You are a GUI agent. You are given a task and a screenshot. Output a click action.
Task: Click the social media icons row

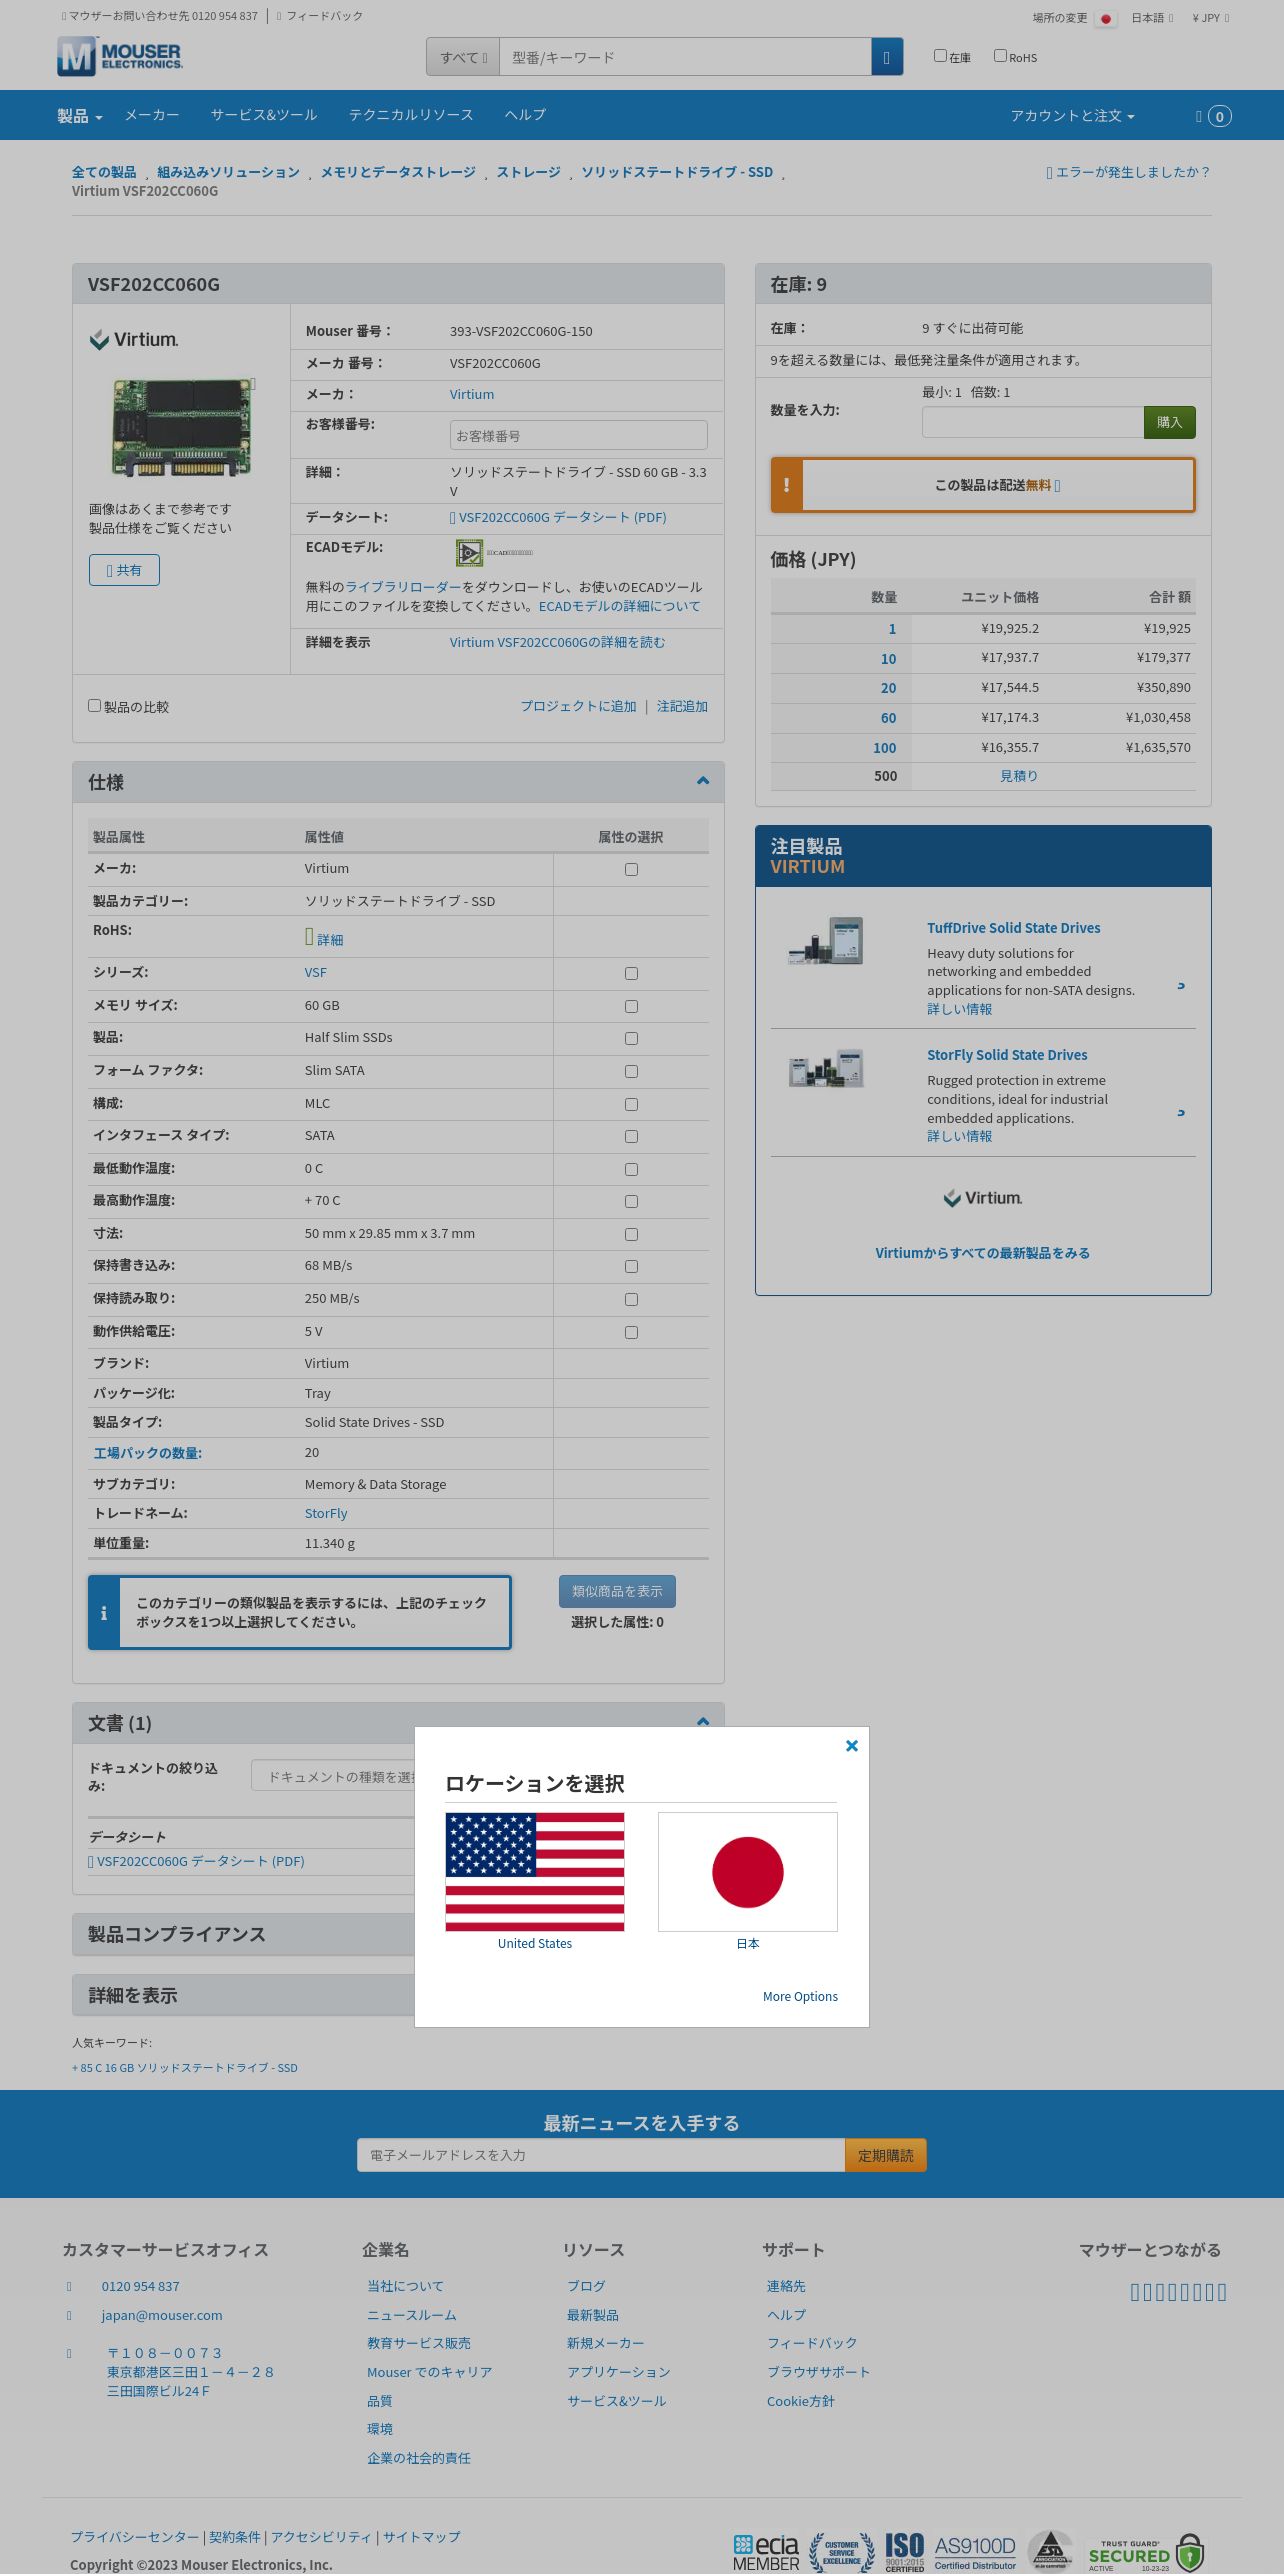(x=1178, y=2292)
